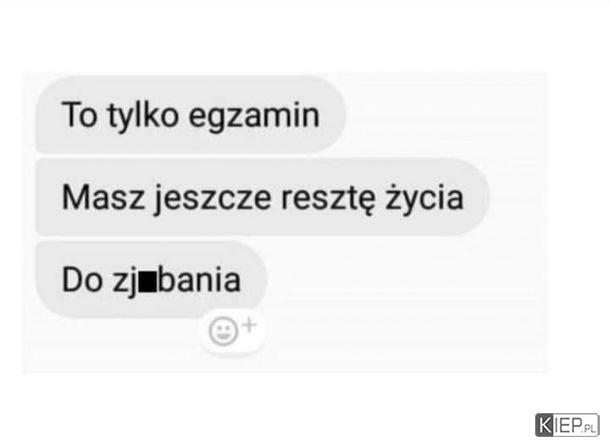Image resolution: width=610 pixels, height=447 pixels.
Task: Select the 'Masz jeszcze resztę życia' bubble
Action: tap(262, 197)
